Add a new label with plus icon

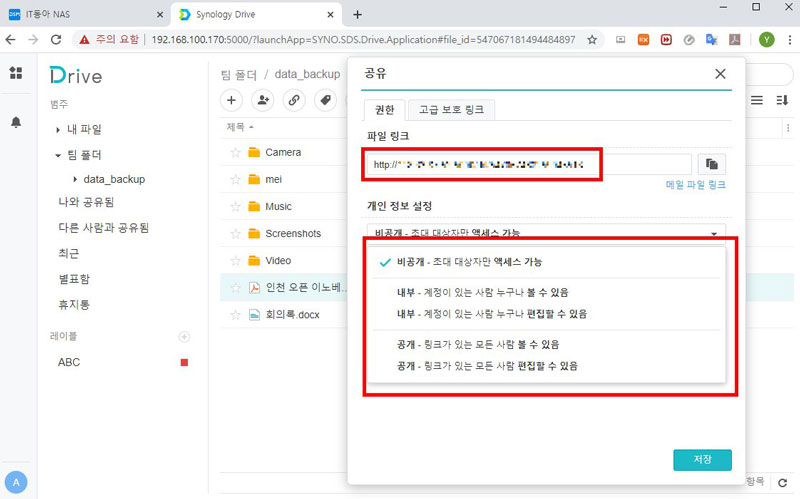coord(183,336)
